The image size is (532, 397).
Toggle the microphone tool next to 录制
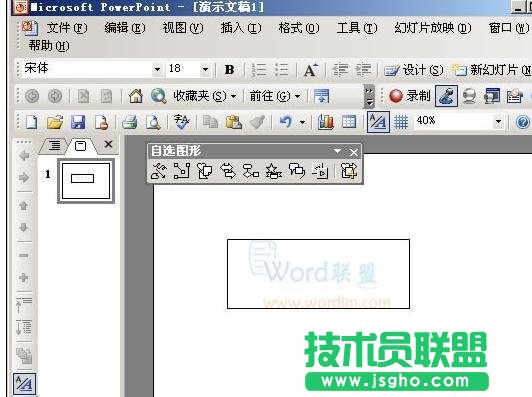[446, 96]
